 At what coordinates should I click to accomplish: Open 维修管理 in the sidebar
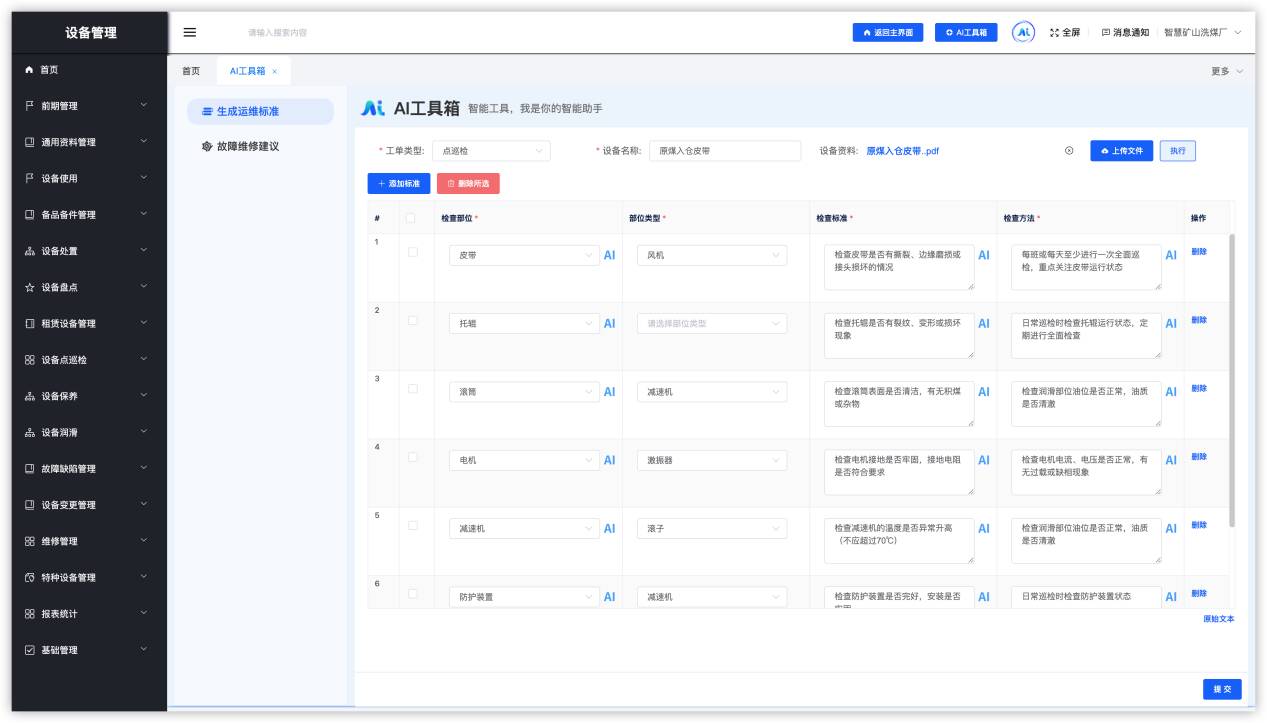[x=89, y=541]
